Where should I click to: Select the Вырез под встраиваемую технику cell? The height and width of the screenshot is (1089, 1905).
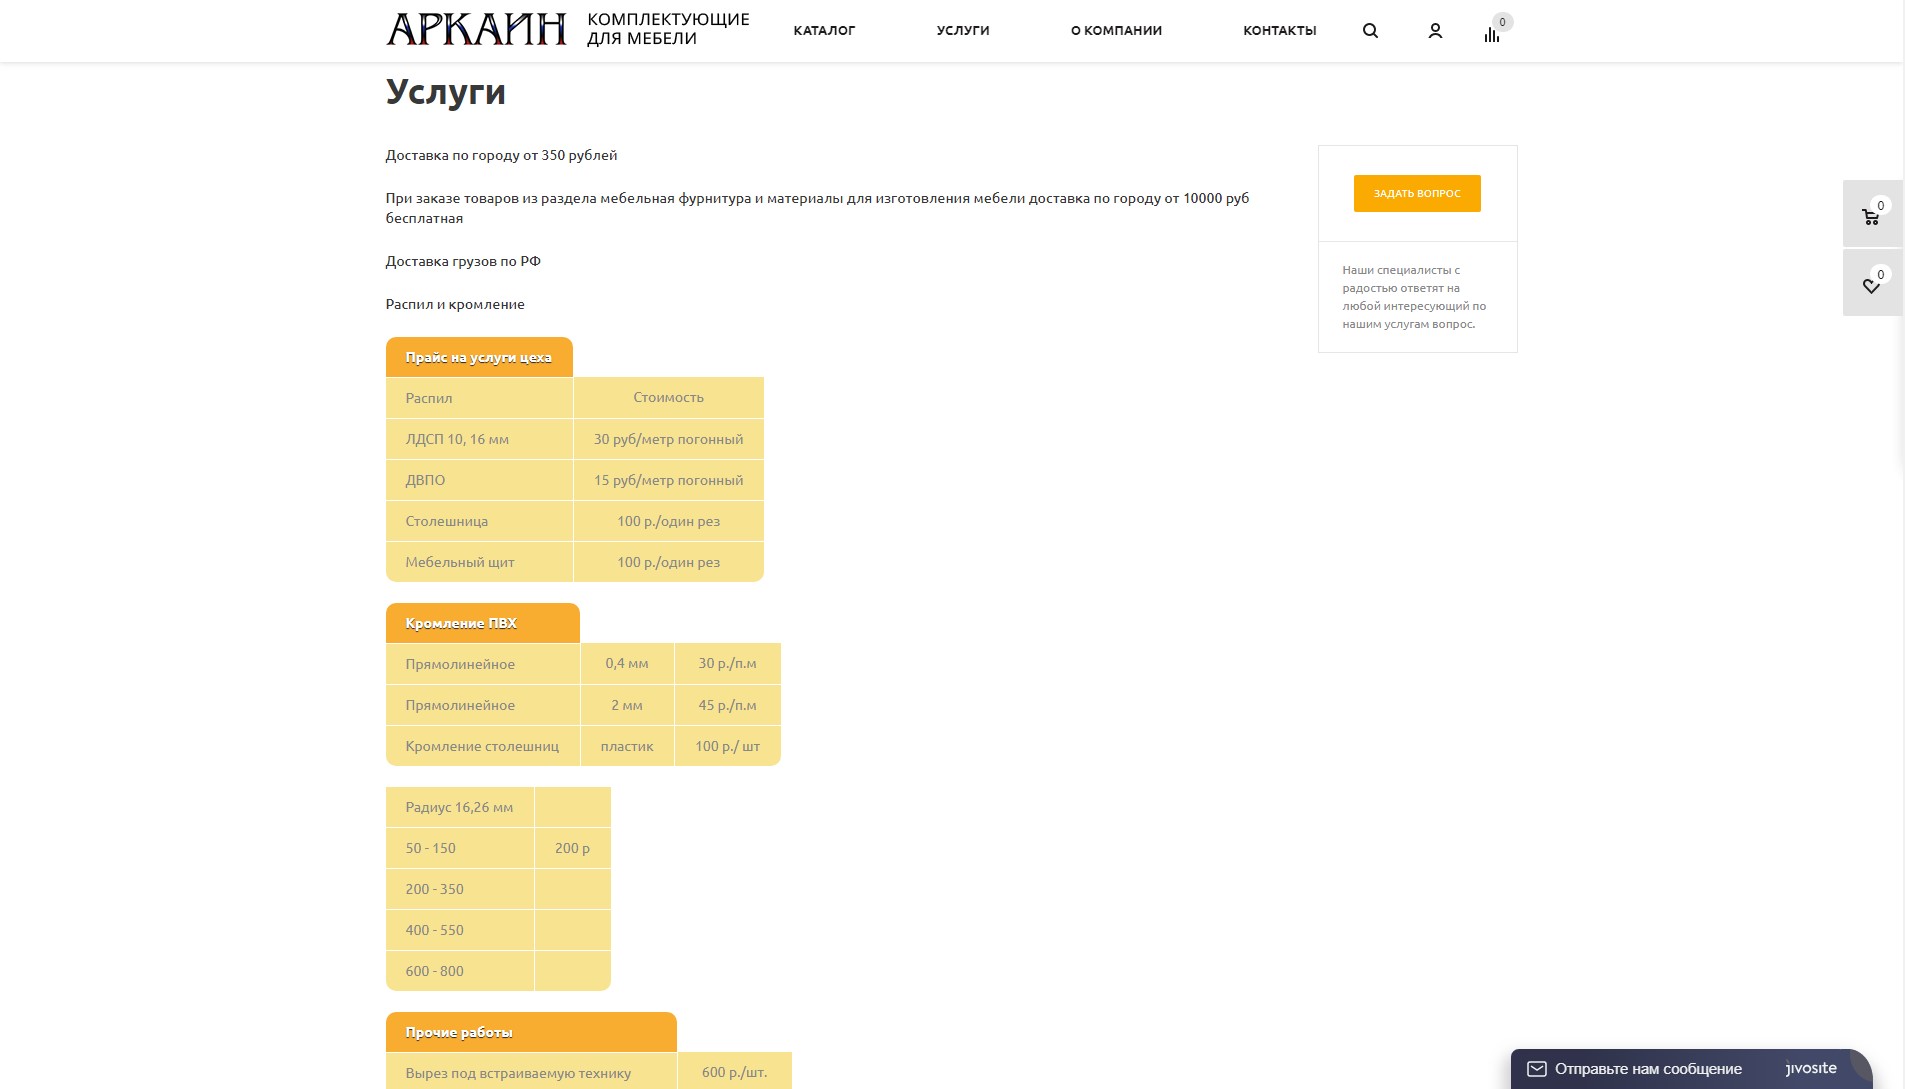531,1071
